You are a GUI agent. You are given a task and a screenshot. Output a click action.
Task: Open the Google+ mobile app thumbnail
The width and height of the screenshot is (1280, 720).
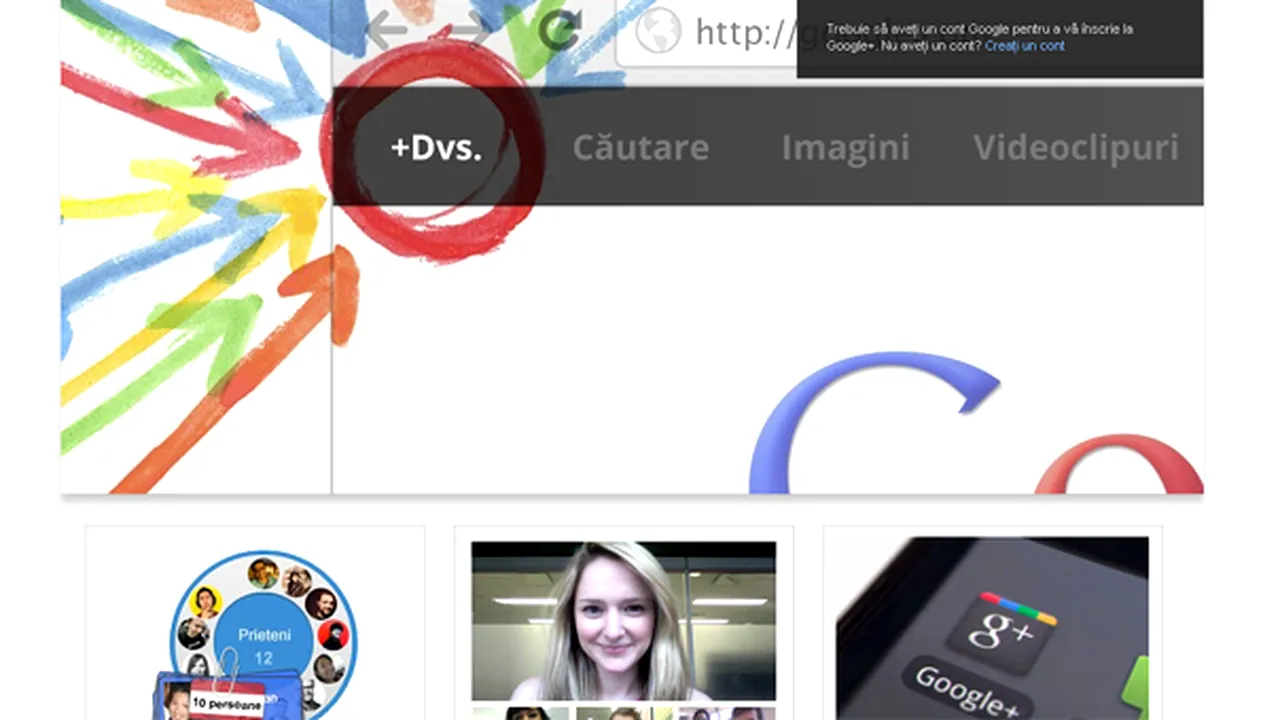coord(992,623)
